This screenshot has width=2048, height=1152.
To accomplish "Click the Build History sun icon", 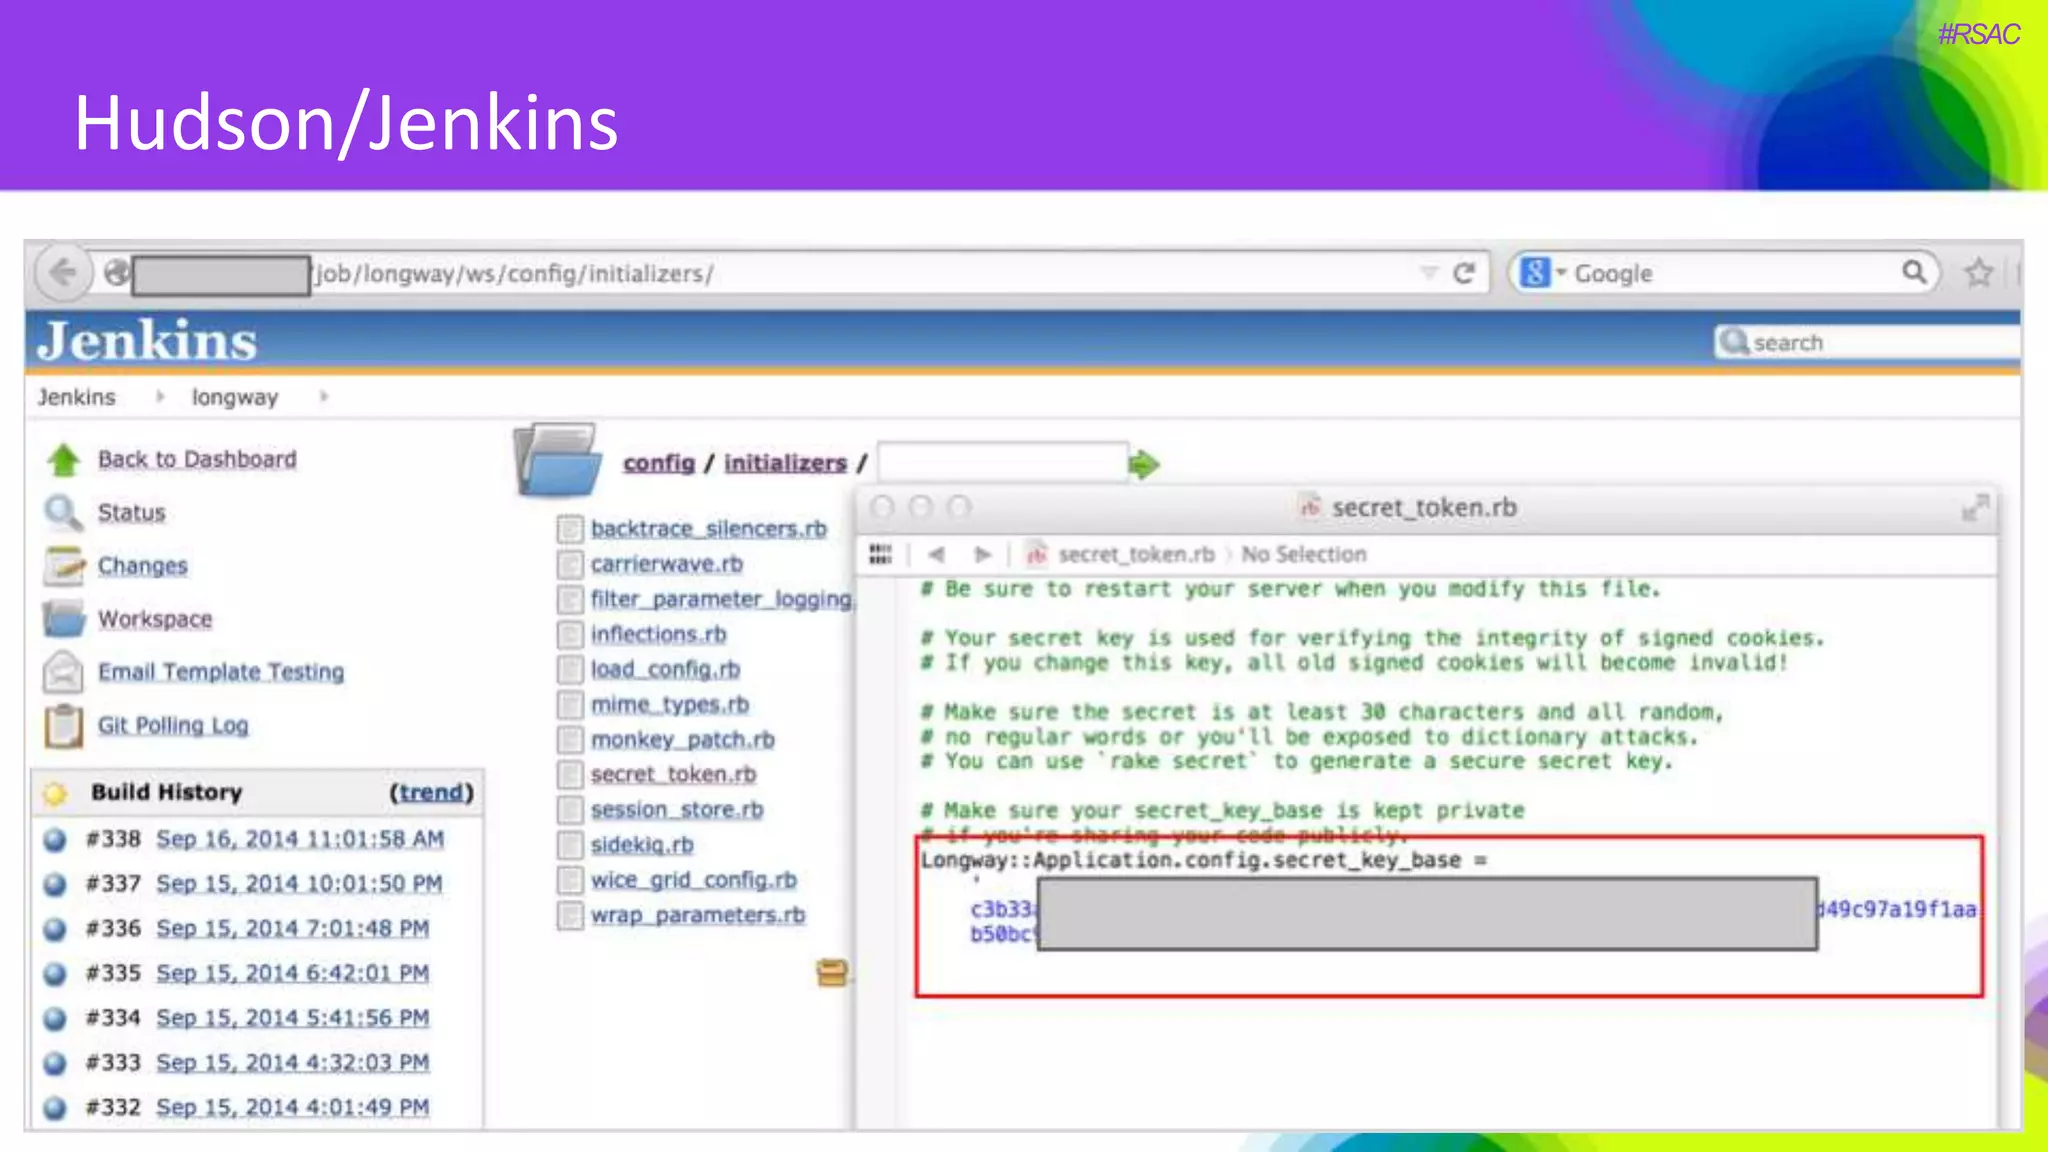I will pyautogui.click(x=55, y=793).
